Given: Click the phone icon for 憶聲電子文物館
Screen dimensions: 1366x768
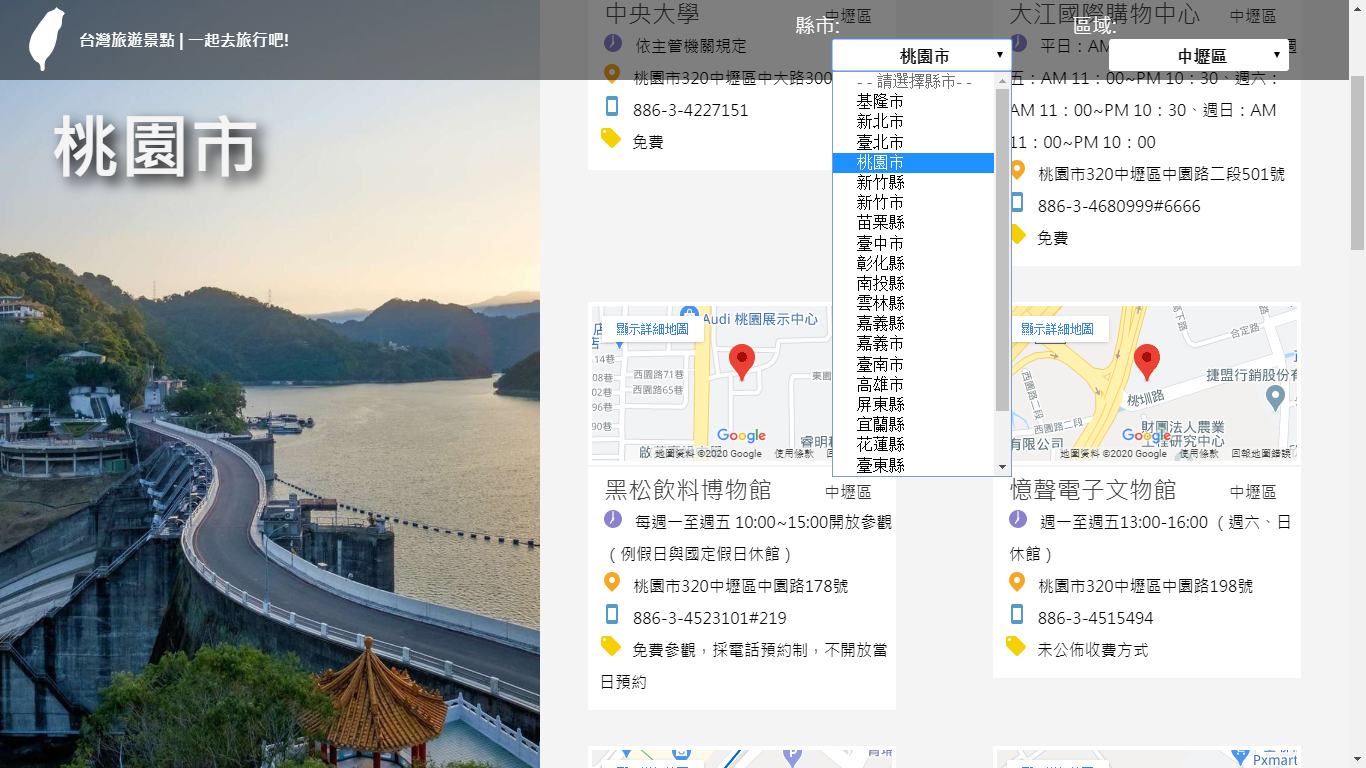Looking at the screenshot, I should [x=1017, y=615].
